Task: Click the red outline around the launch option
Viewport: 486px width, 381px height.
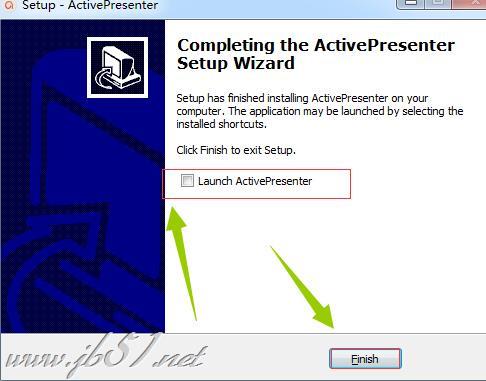Action: point(256,184)
